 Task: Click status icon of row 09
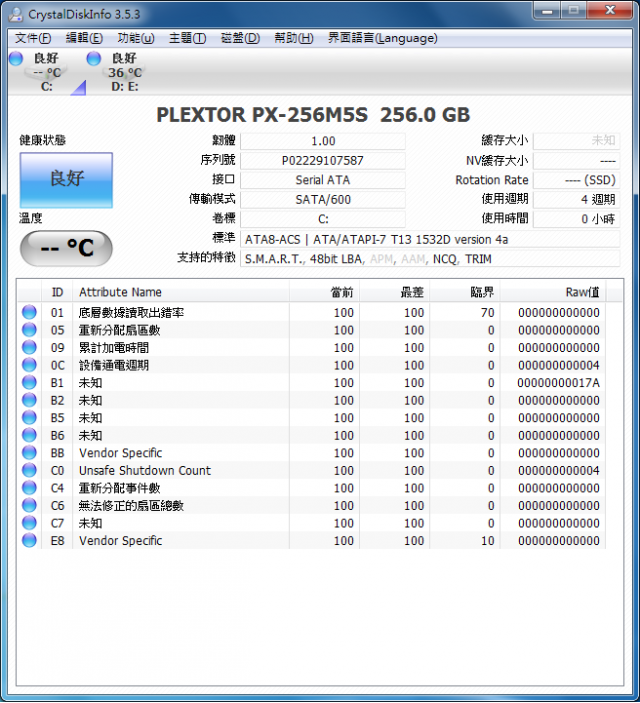29,347
